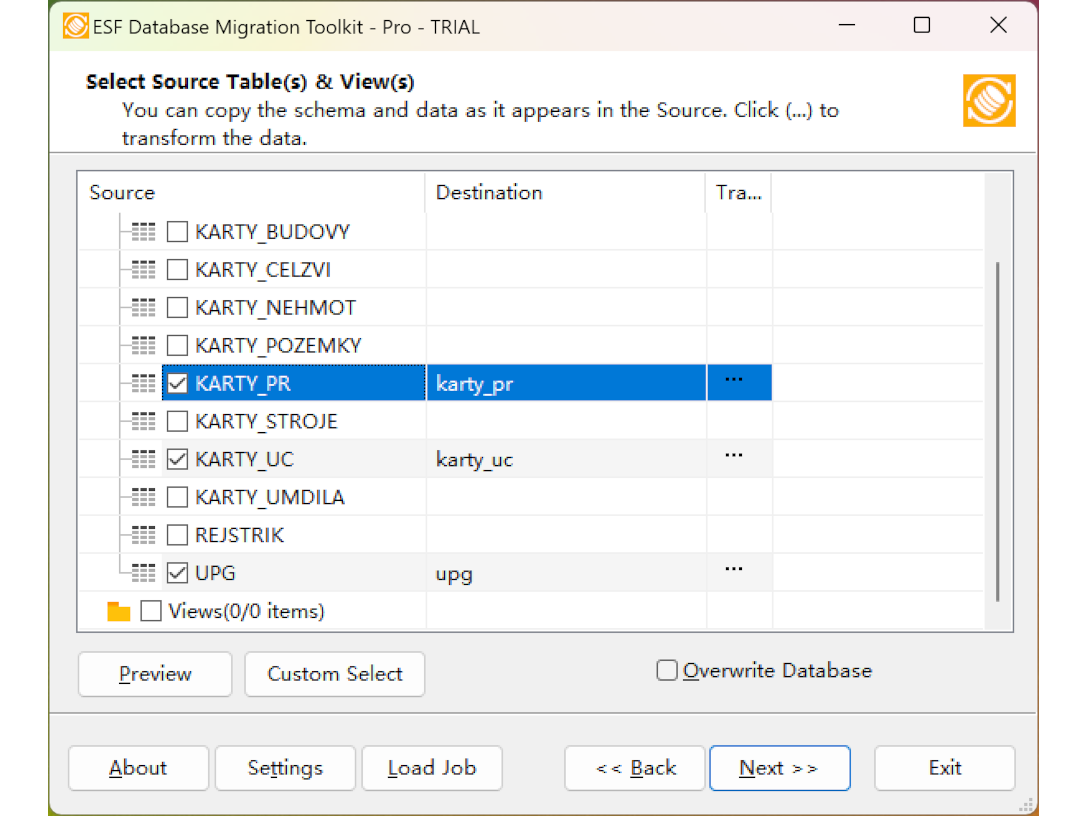Click the table icon beside KARTY_PR
This screenshot has width=1088, height=816.
pos(141,382)
